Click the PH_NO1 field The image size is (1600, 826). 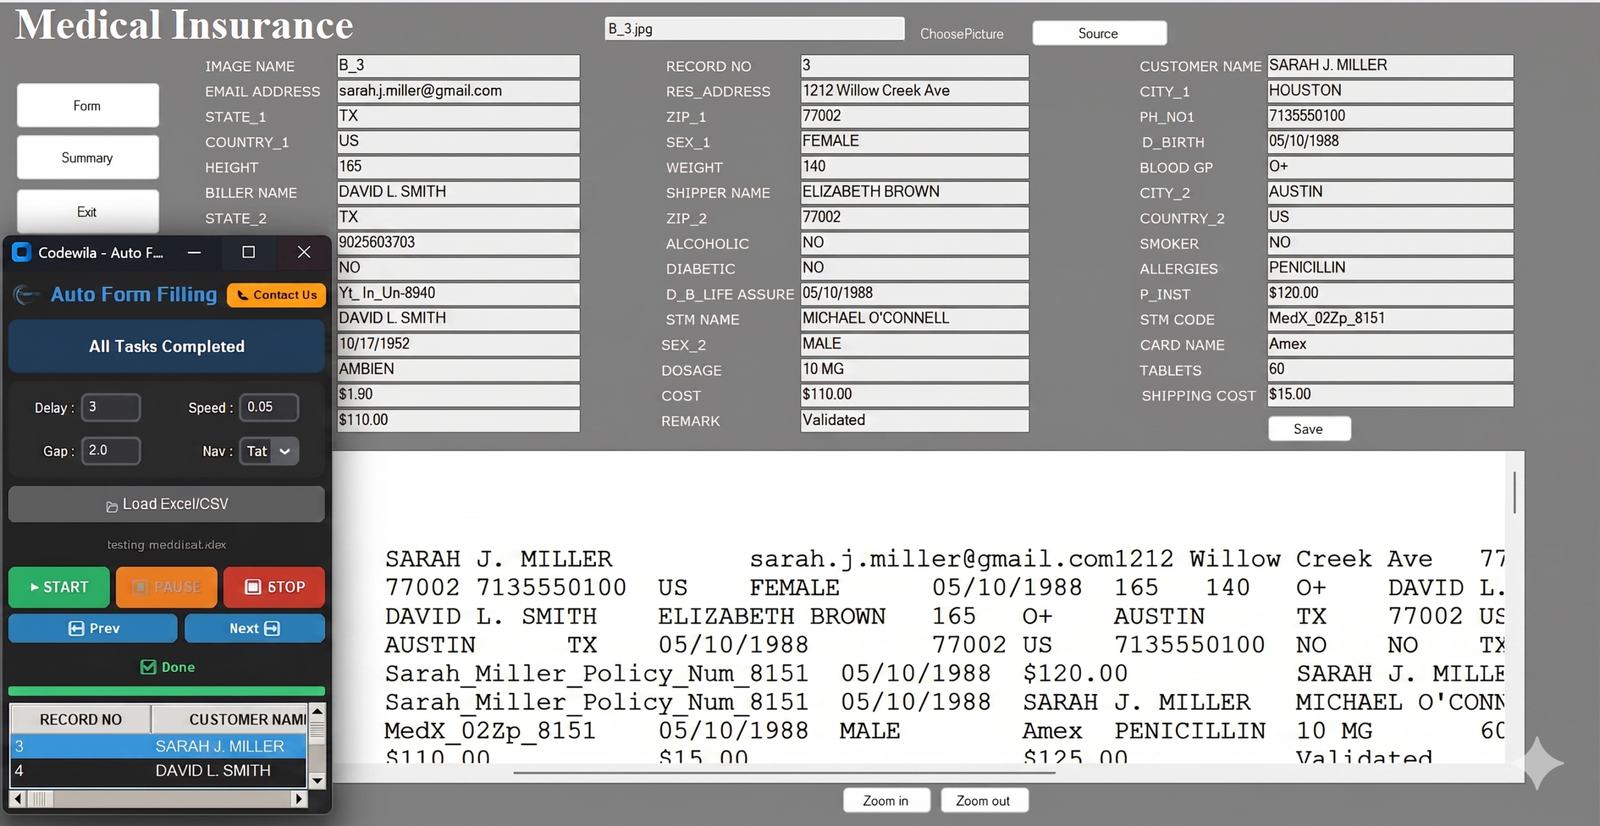coord(1390,116)
